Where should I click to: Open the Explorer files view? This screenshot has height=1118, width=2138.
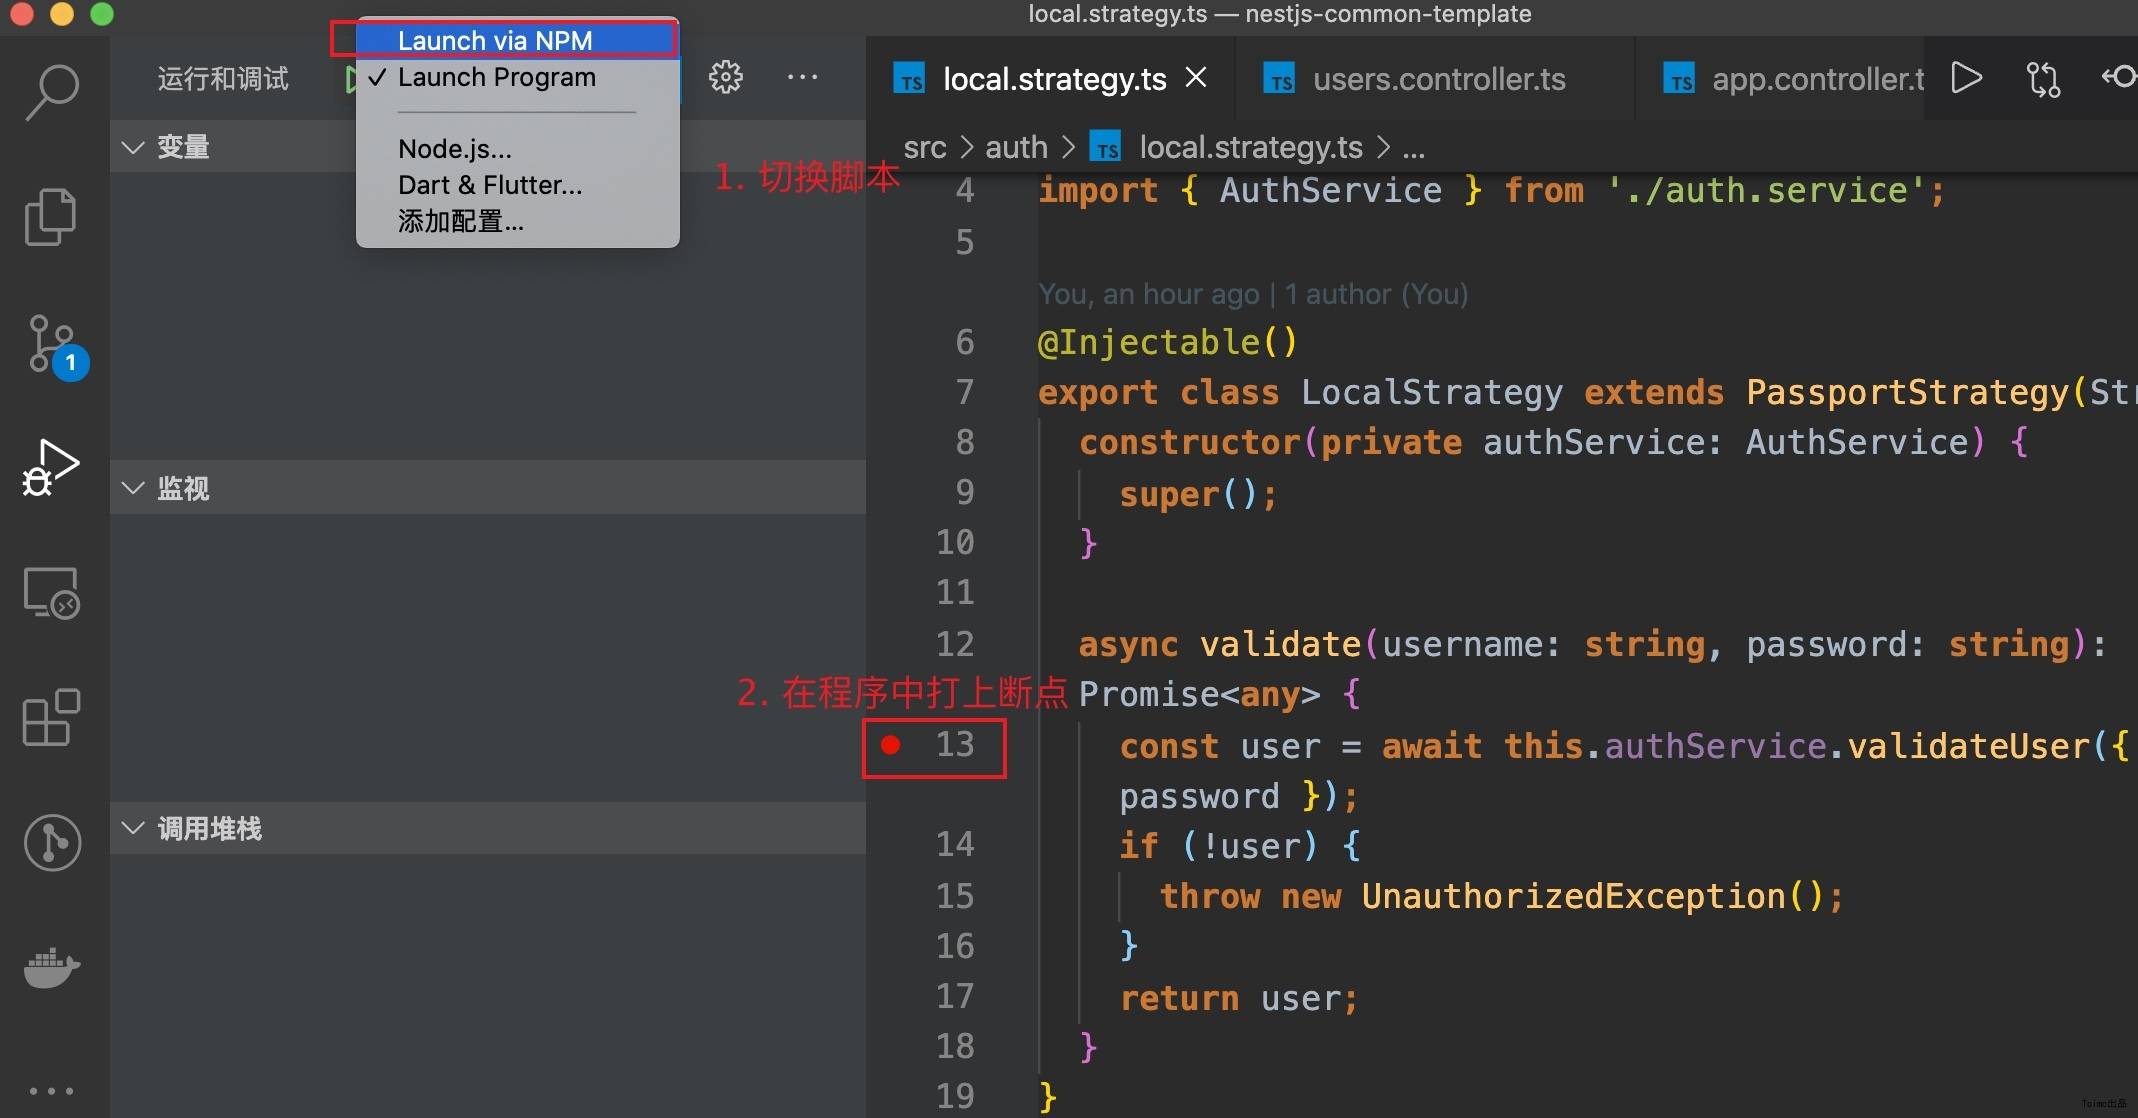point(50,216)
